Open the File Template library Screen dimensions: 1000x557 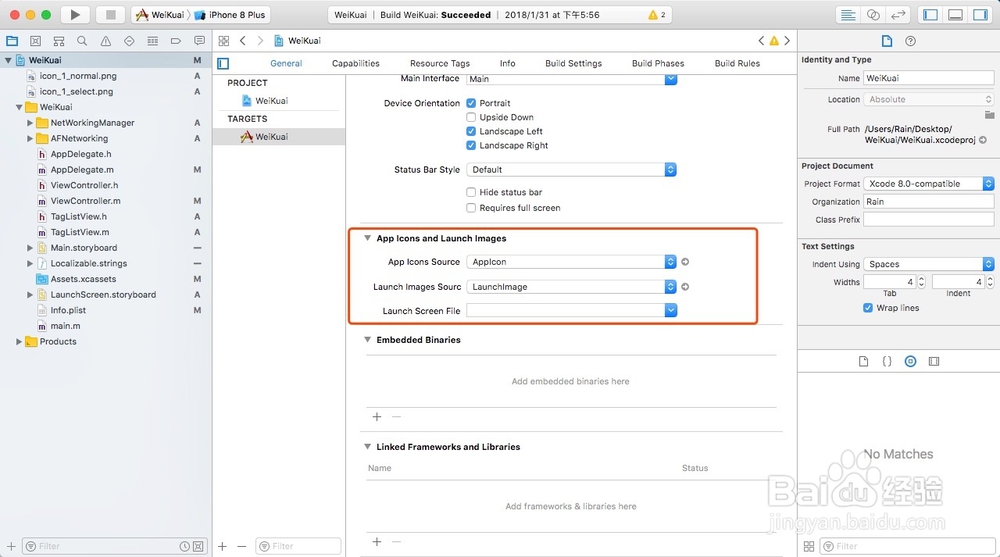pyautogui.click(x=864, y=361)
